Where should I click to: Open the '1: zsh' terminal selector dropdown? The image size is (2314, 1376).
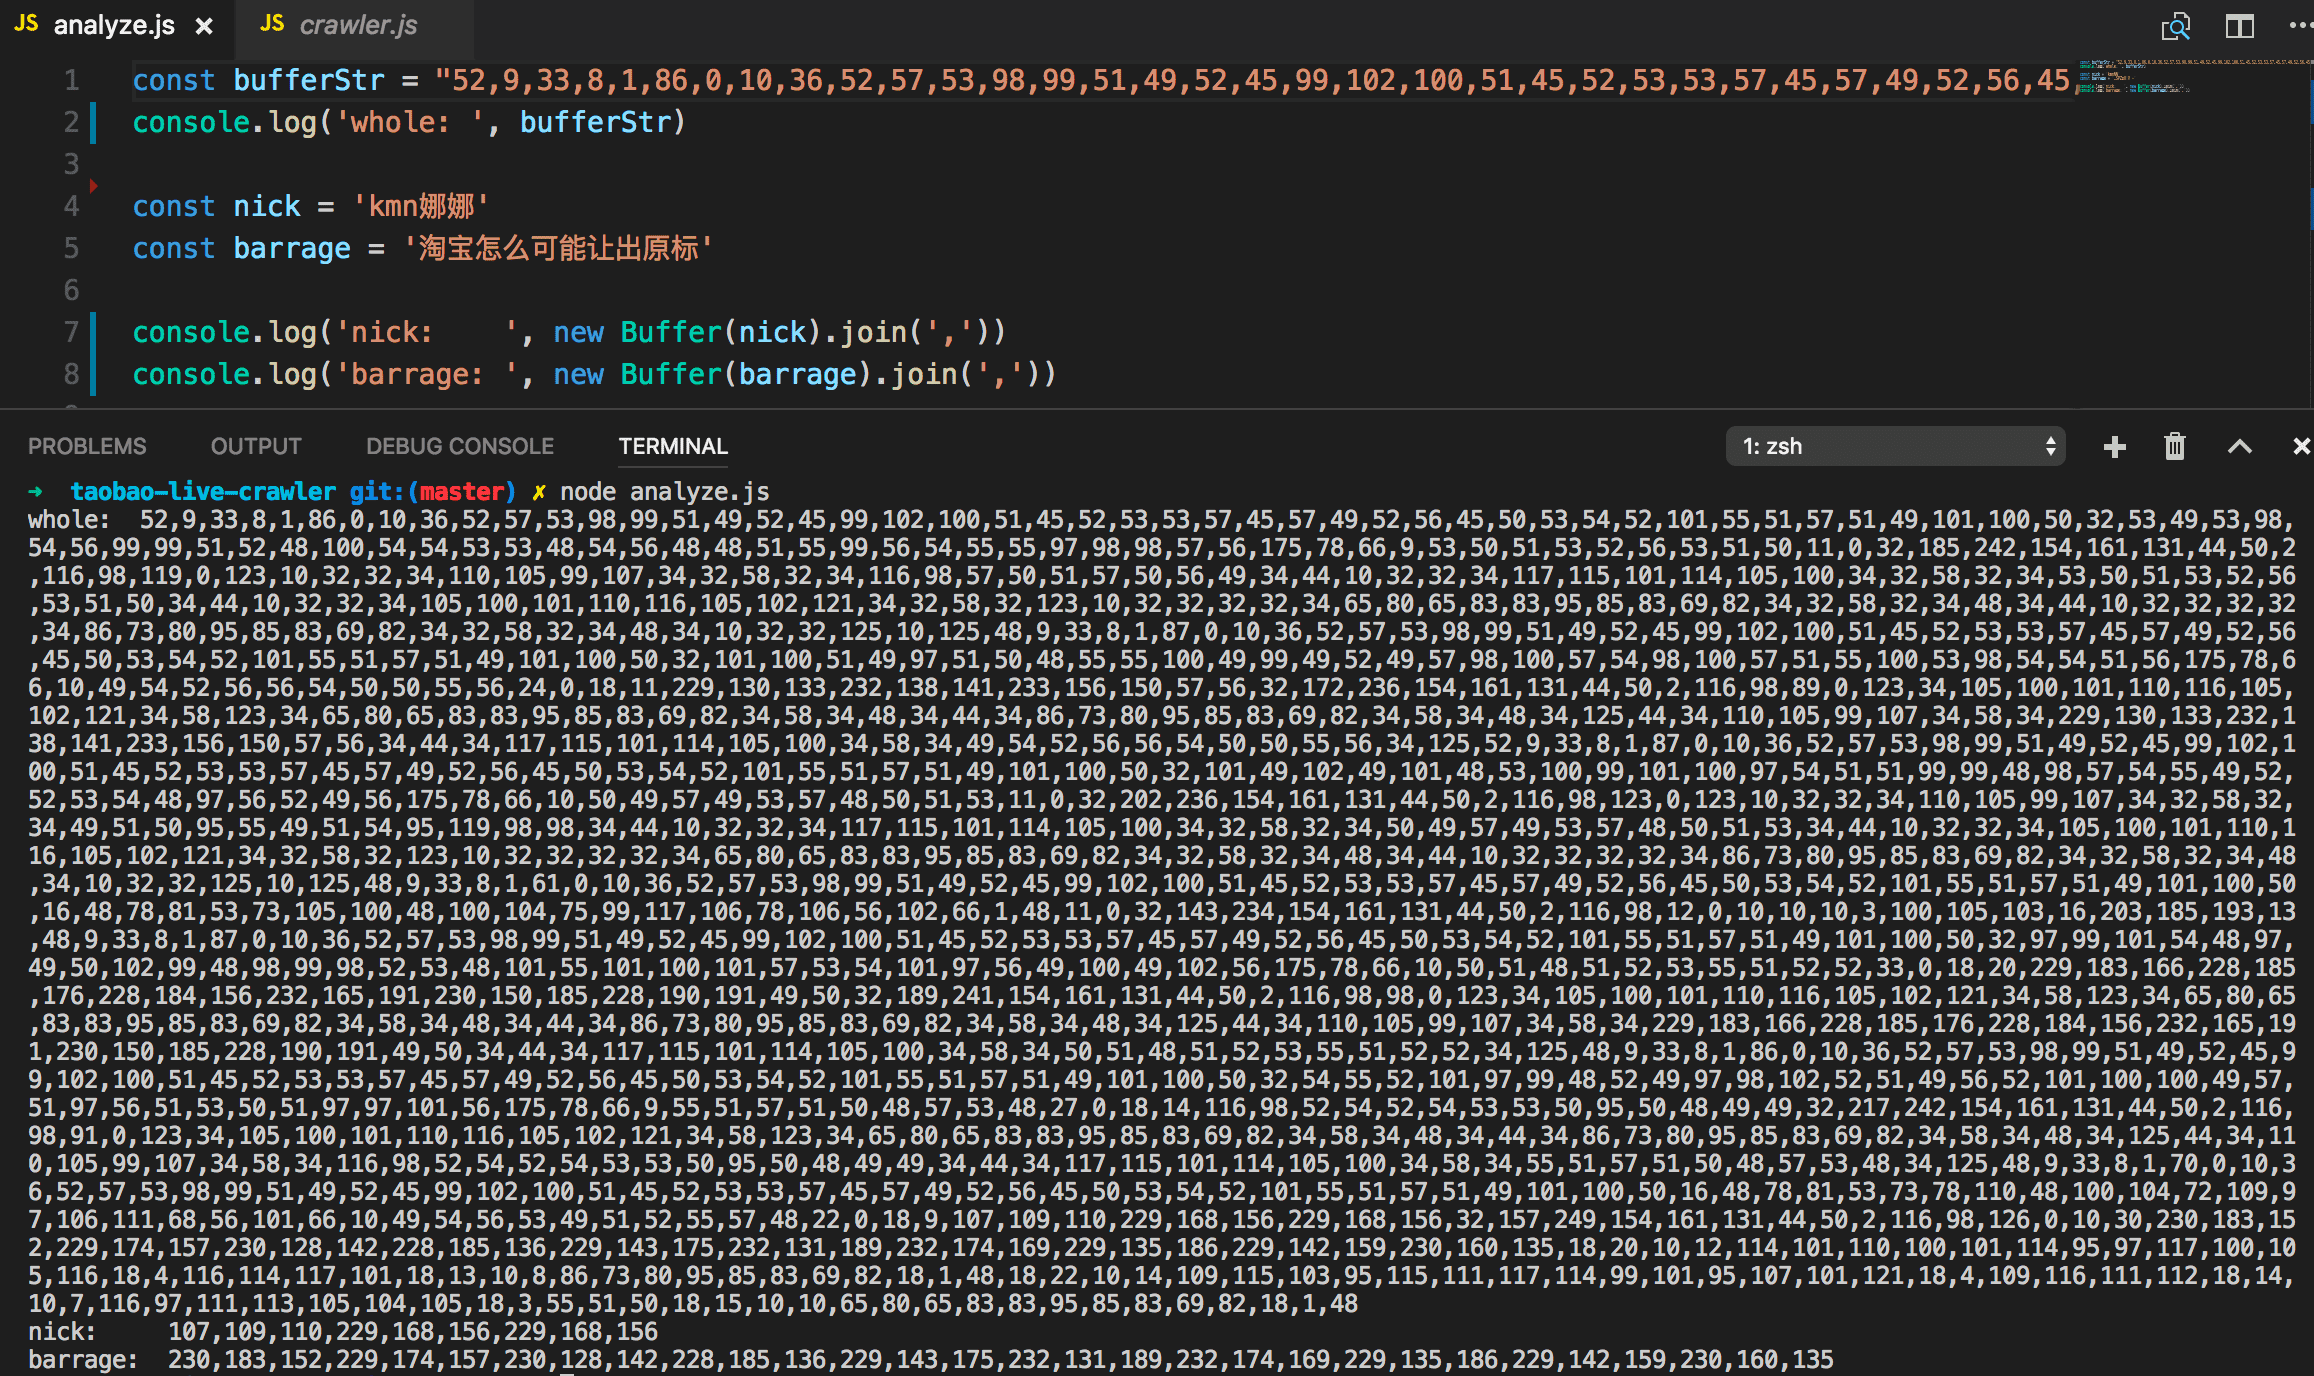(1895, 447)
